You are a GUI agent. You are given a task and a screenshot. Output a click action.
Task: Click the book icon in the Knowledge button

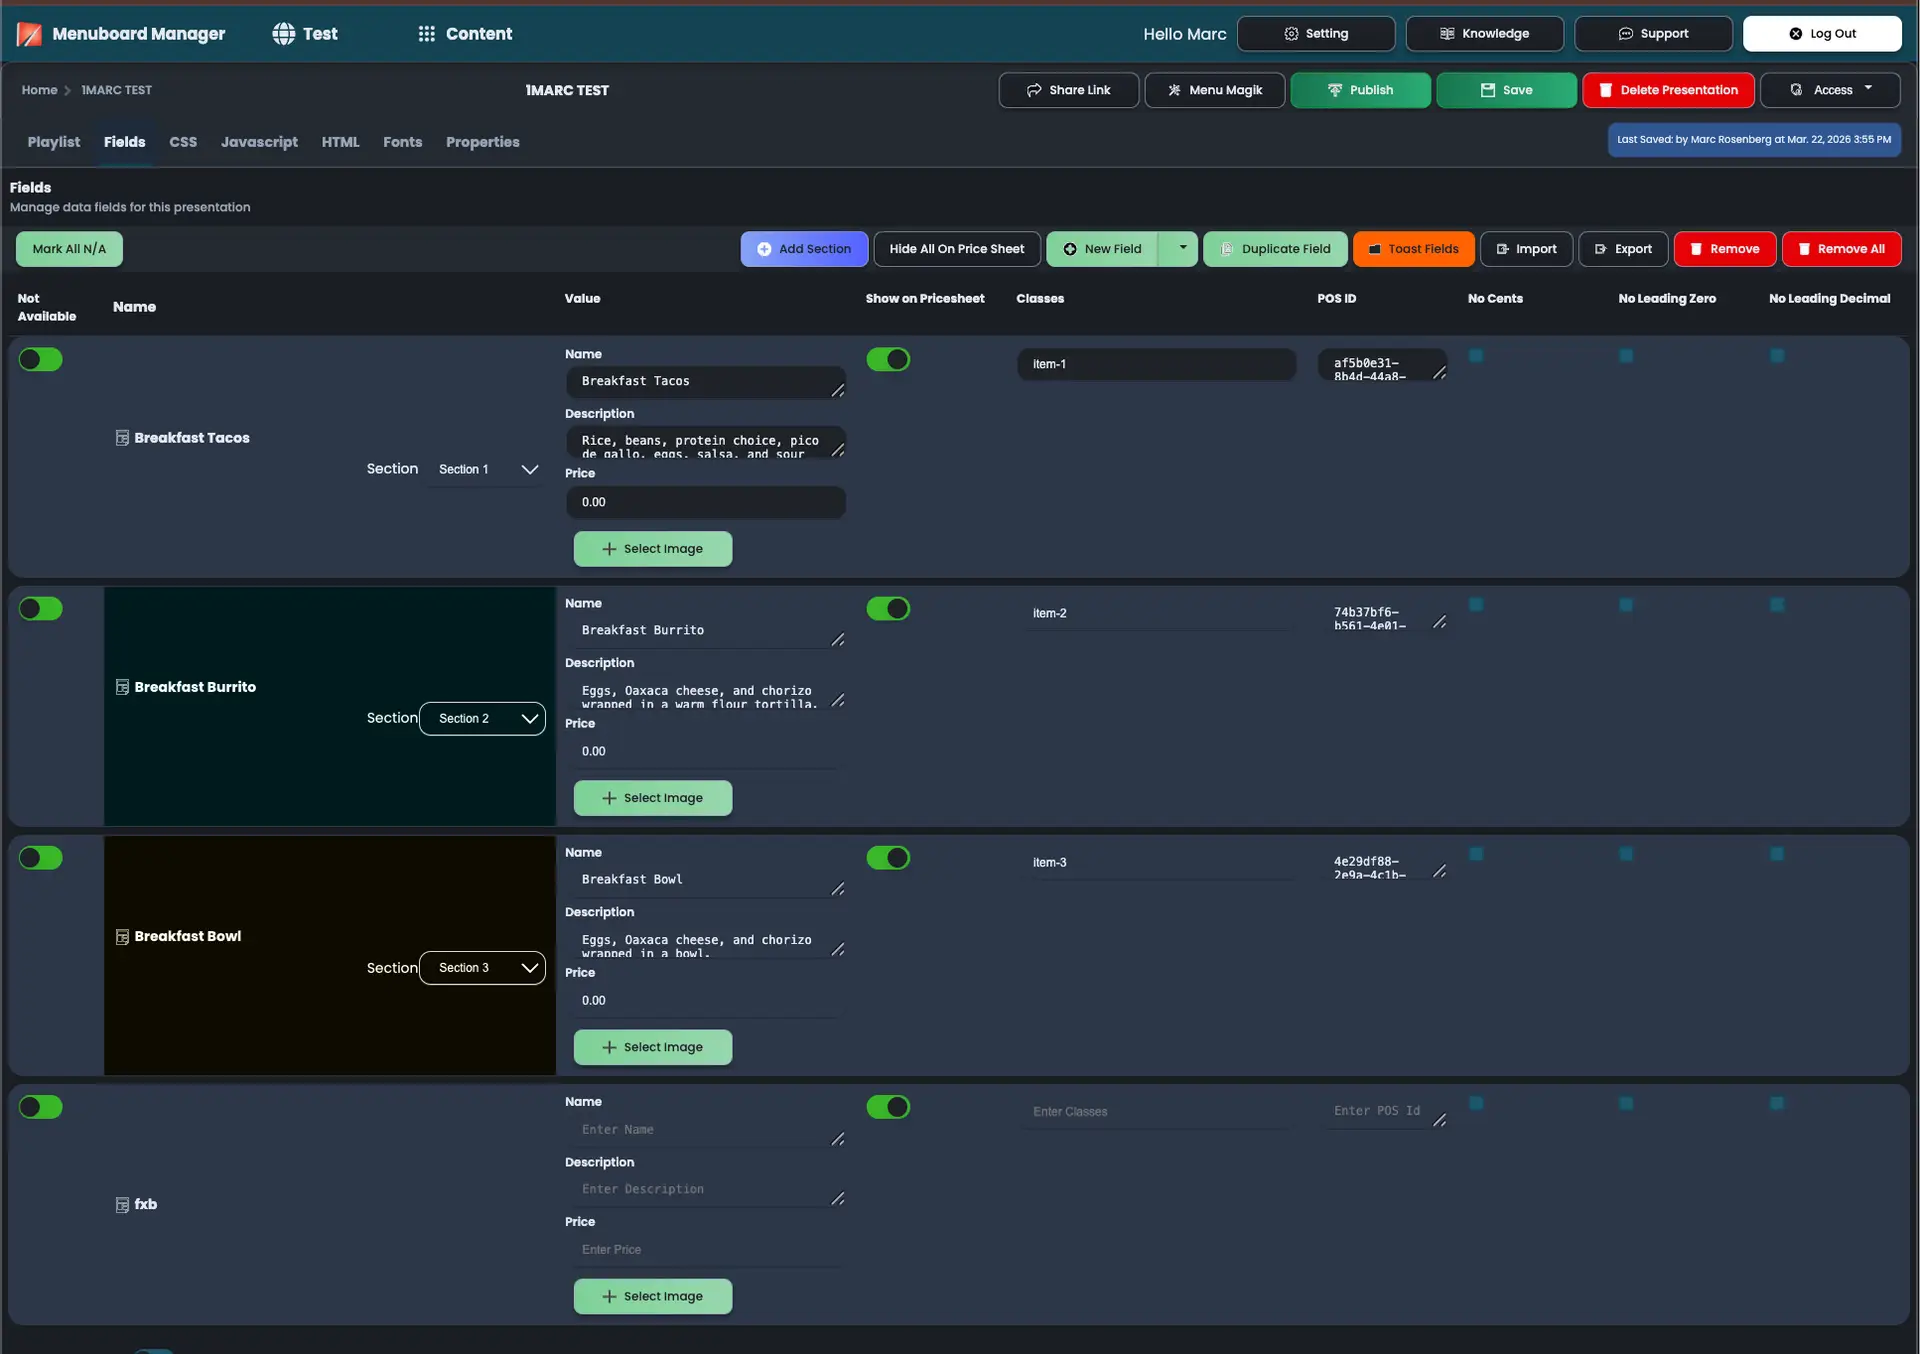pos(1447,34)
